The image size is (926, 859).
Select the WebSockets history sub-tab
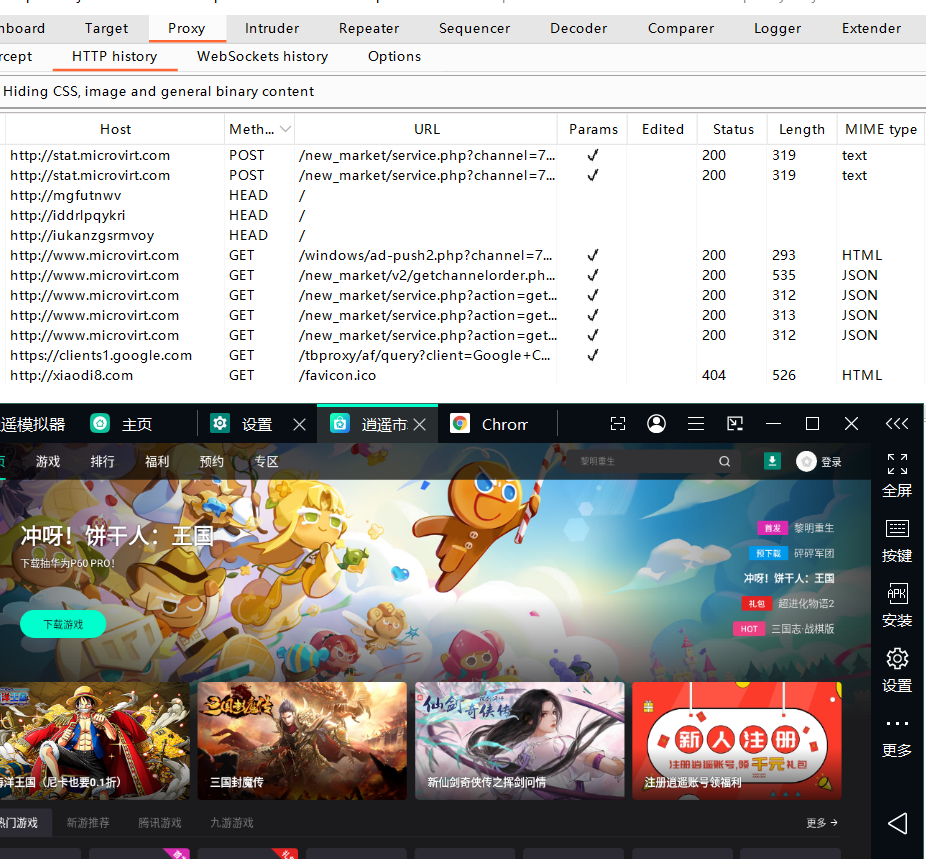coord(262,57)
